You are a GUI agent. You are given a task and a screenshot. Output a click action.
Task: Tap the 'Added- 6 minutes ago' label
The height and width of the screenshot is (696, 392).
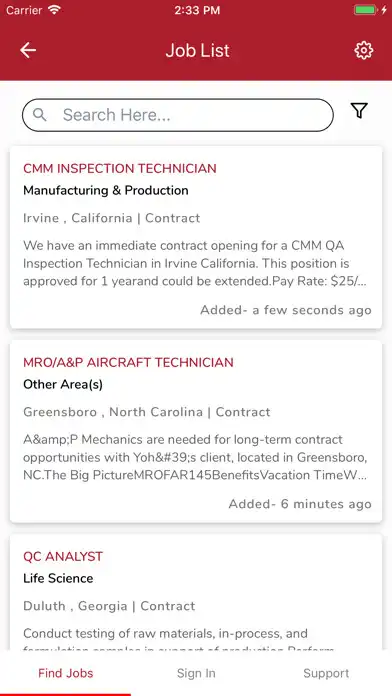pos(300,504)
